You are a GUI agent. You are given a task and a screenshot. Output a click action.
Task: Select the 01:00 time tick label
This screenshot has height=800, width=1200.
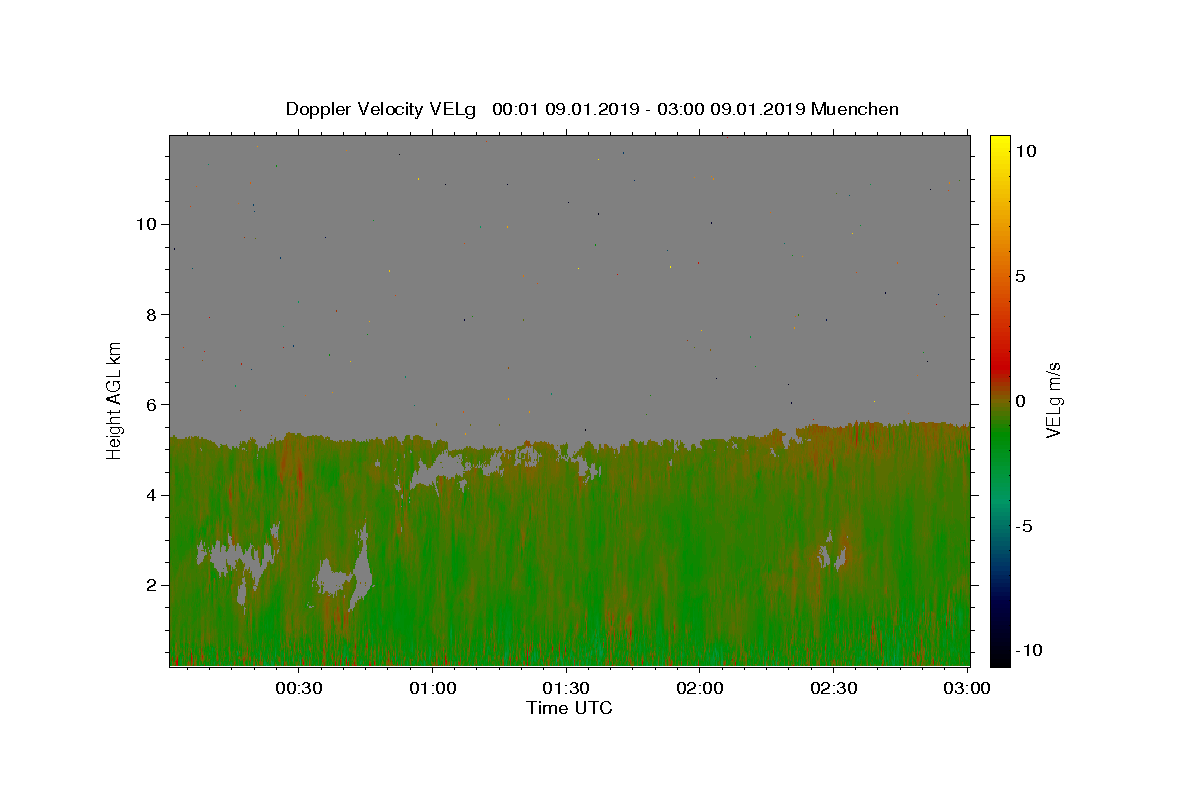433,688
